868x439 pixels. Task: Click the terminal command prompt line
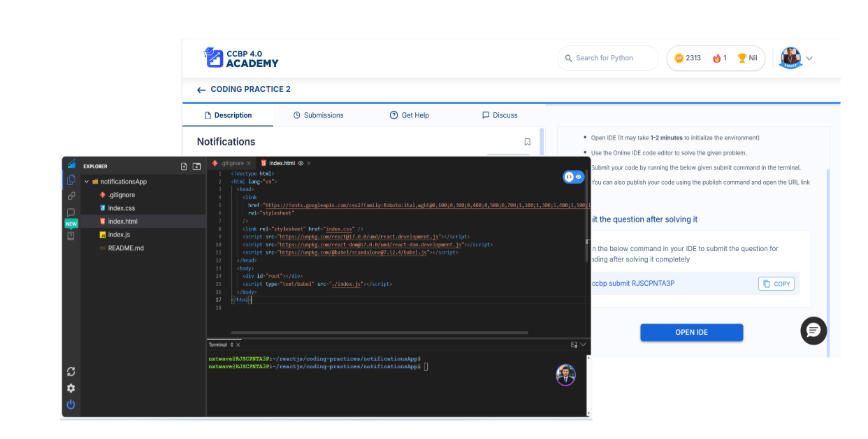tap(318, 366)
